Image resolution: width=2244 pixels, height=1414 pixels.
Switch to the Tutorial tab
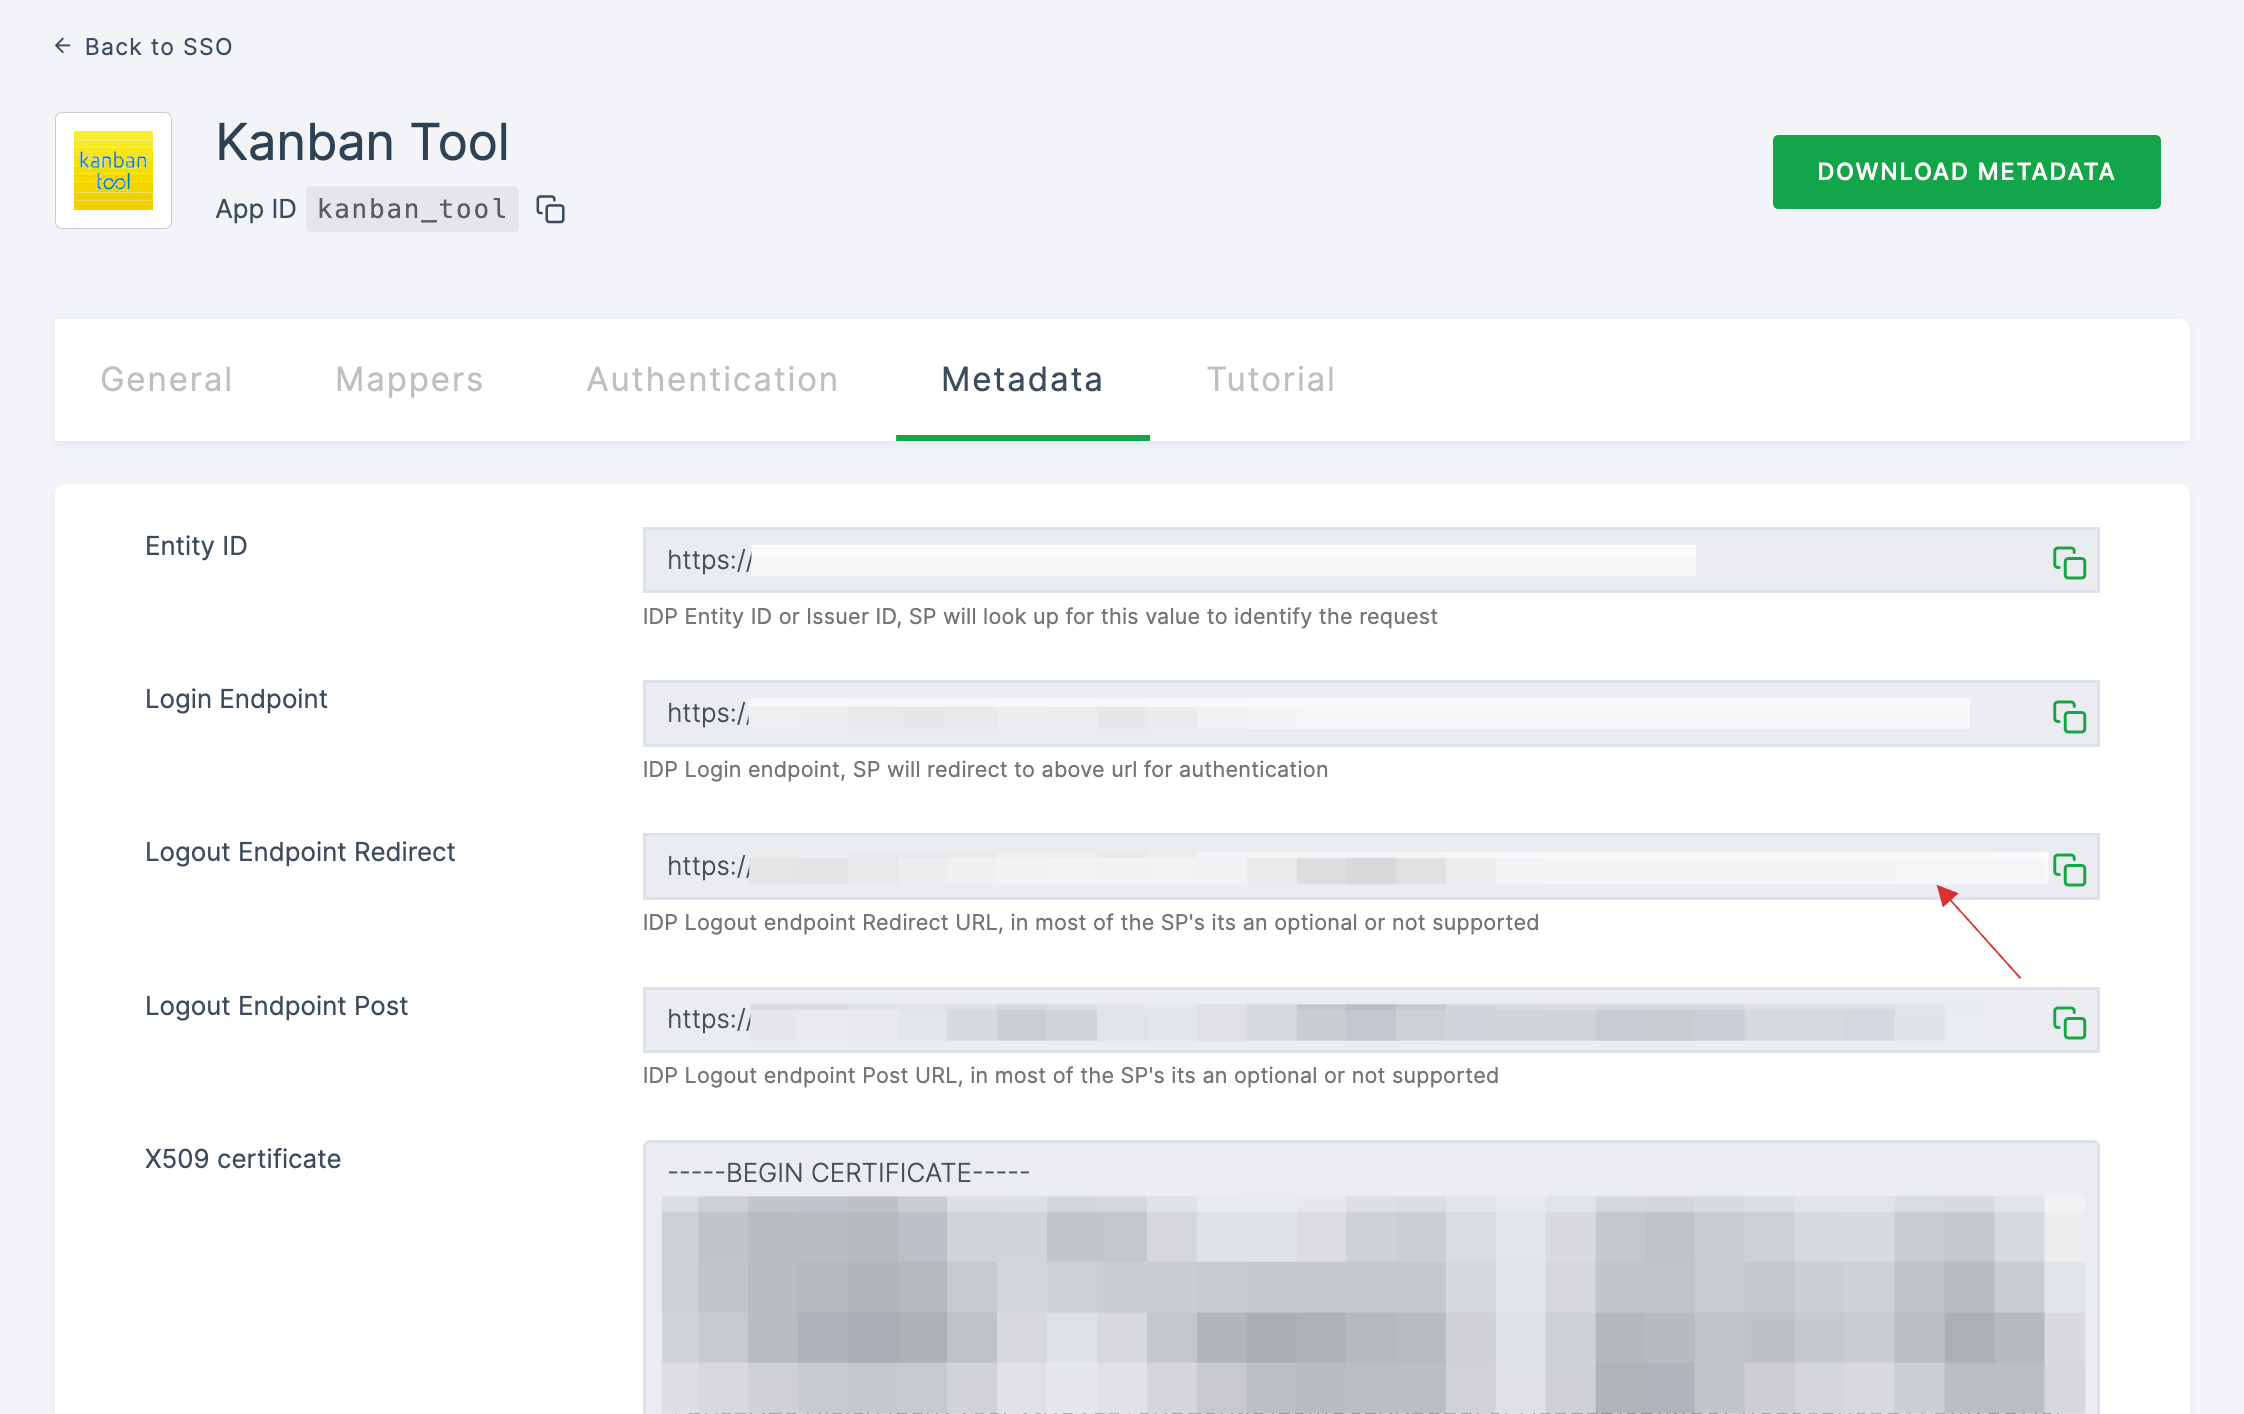click(1269, 380)
